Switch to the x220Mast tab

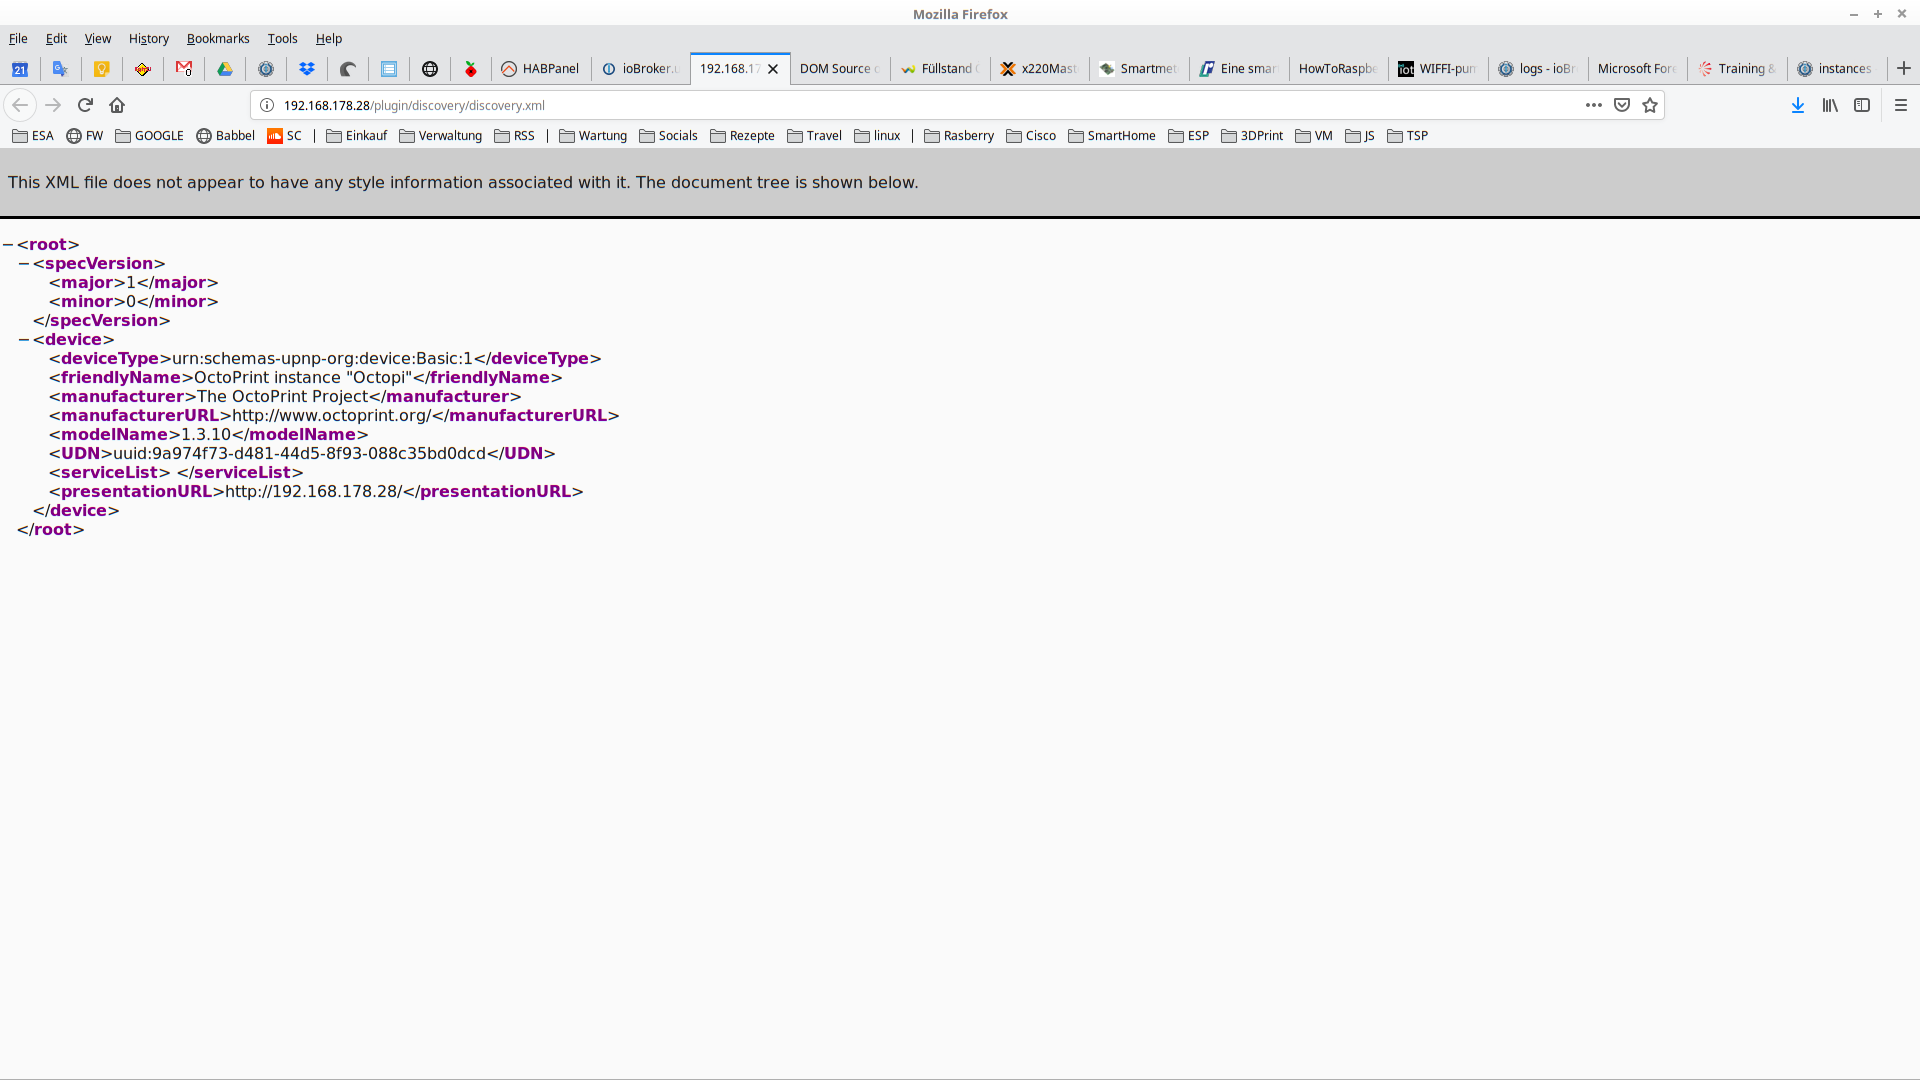[x=1040, y=69]
